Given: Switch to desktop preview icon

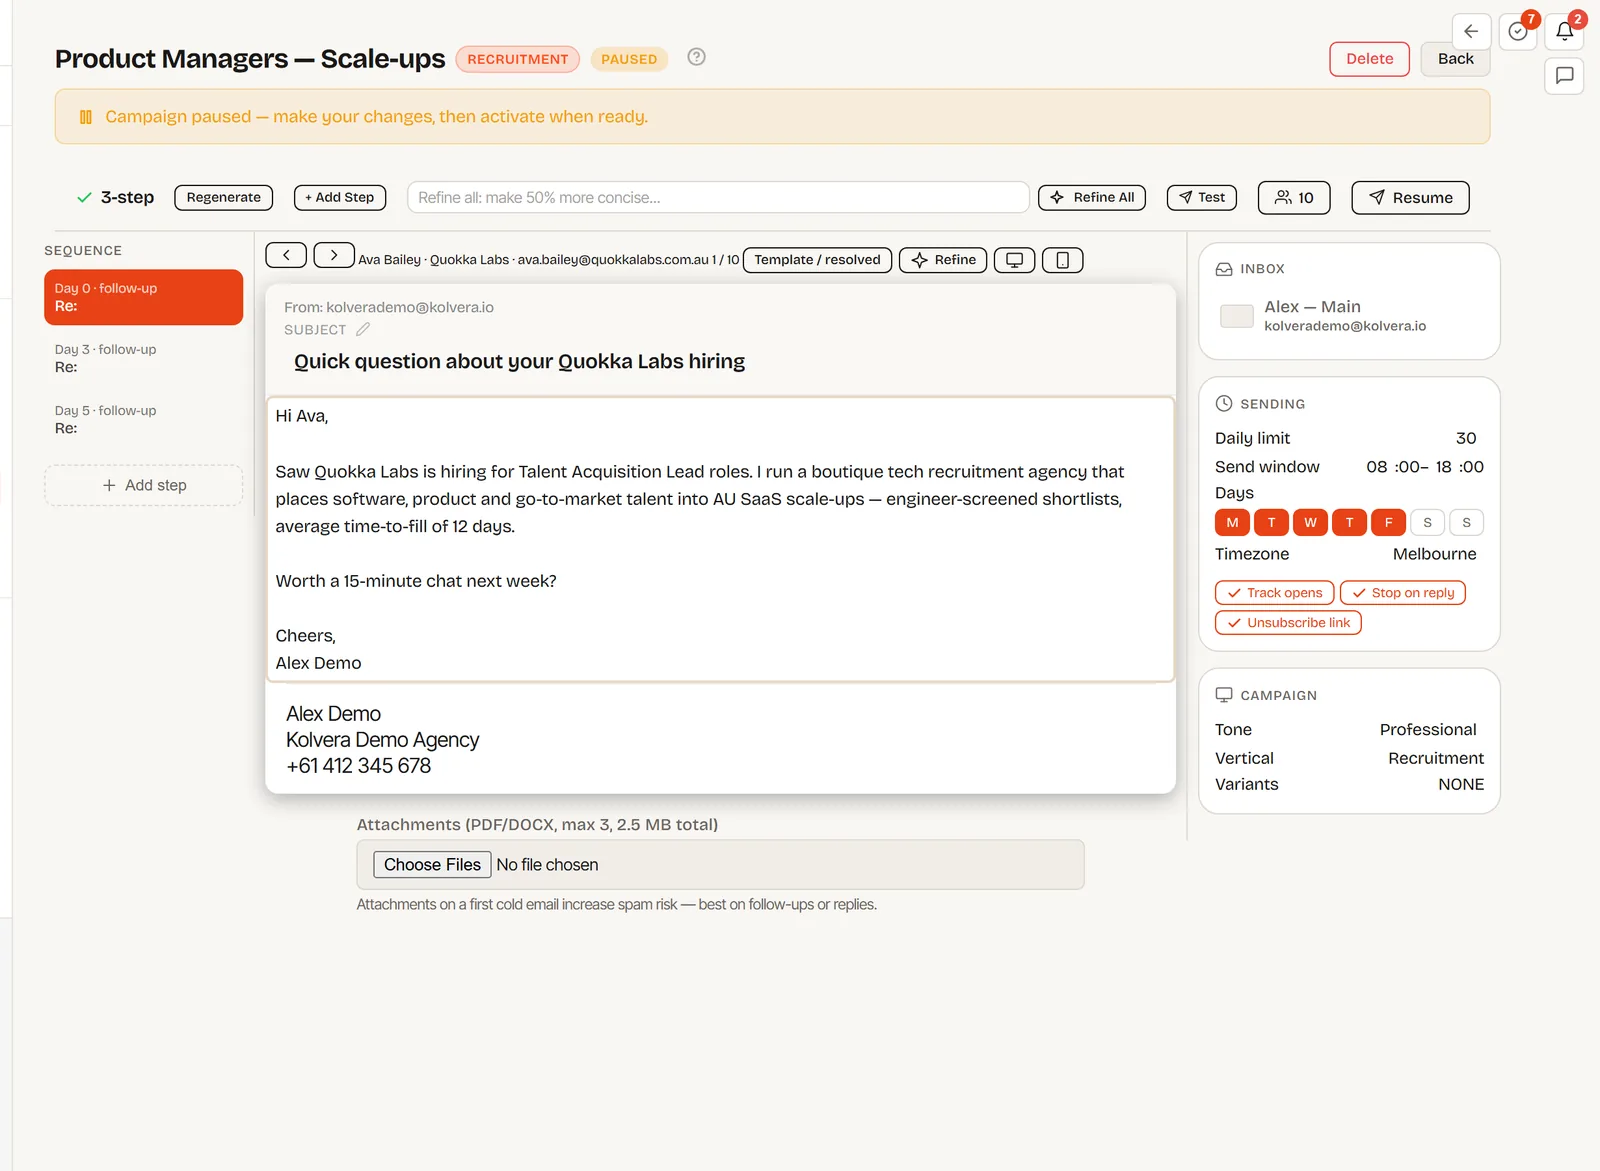Looking at the screenshot, I should coord(1014,260).
